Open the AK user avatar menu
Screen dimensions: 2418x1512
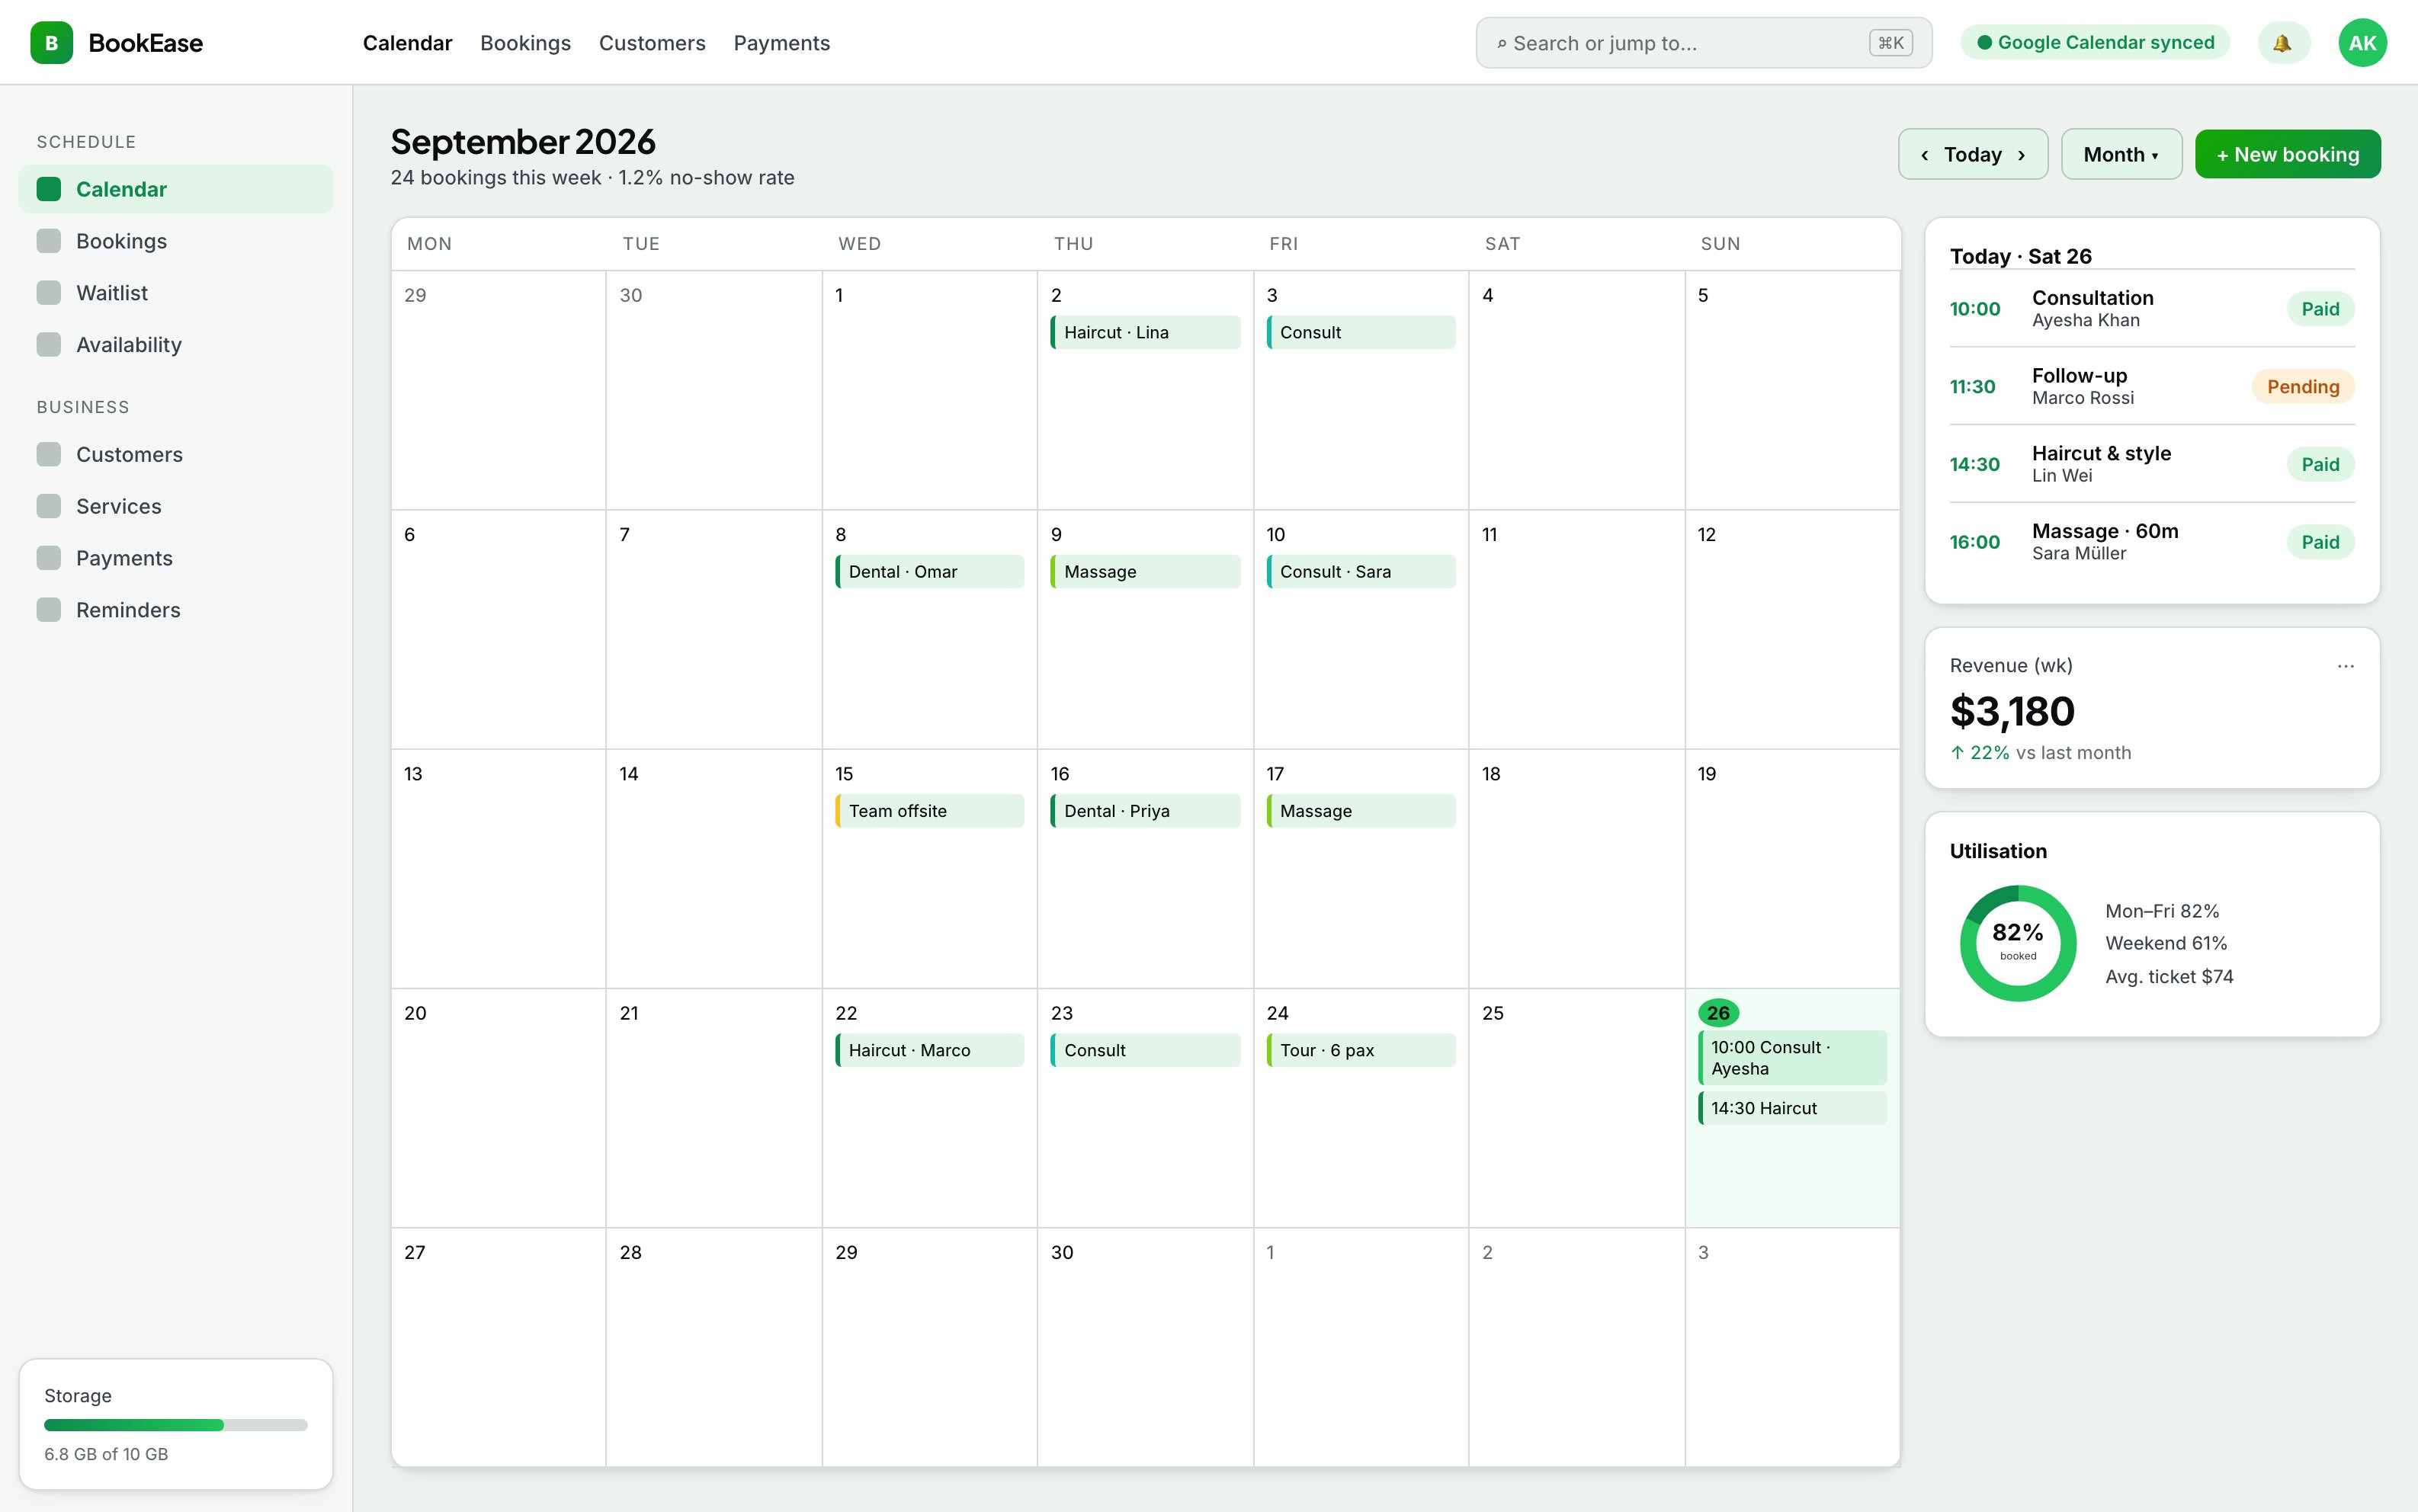(x=2362, y=43)
